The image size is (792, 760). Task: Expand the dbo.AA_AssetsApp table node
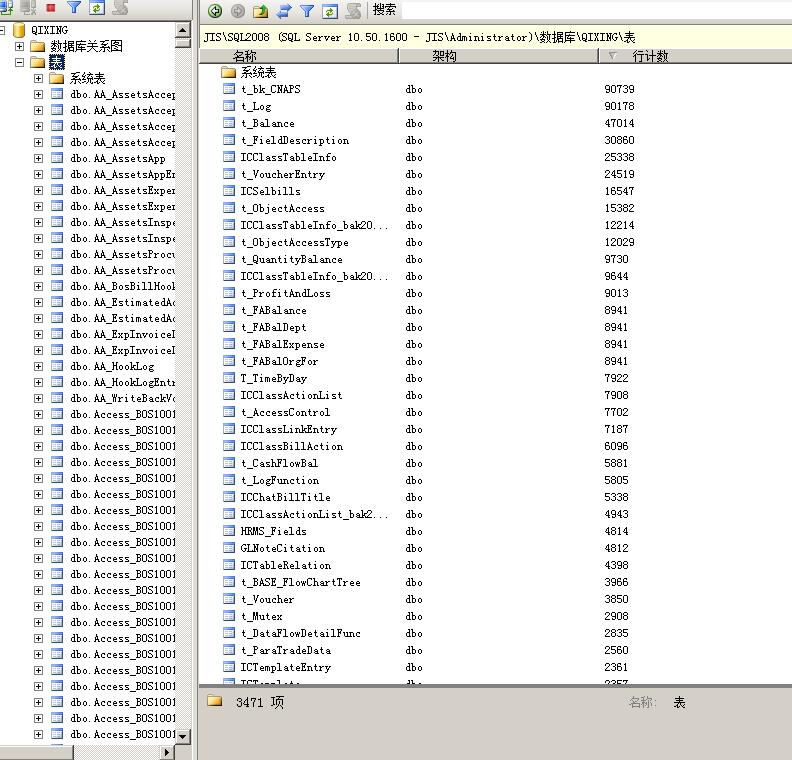tap(38, 159)
